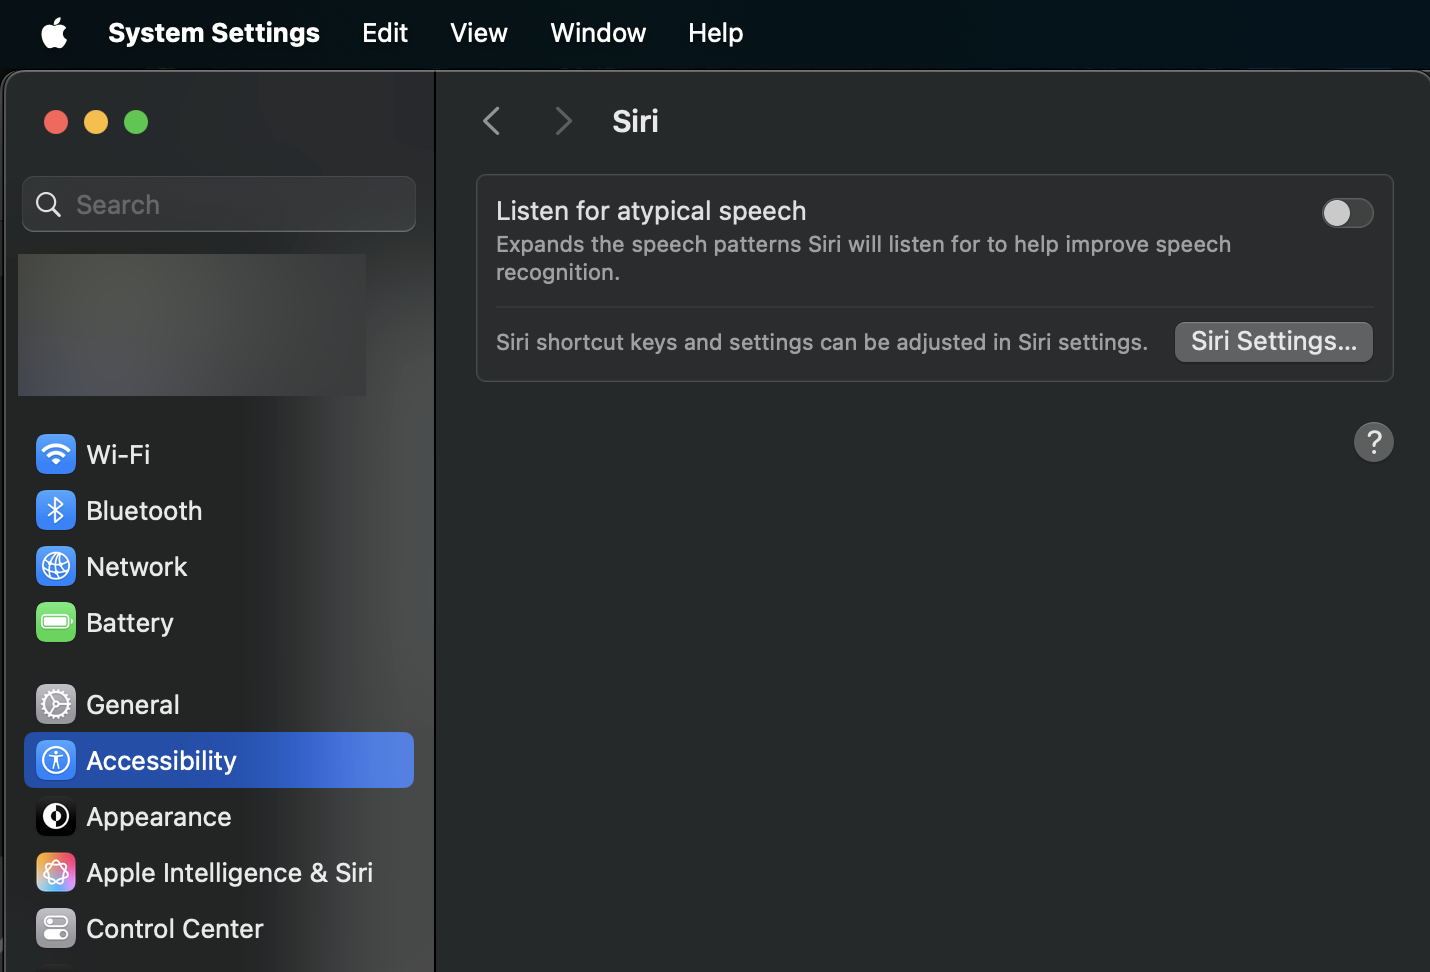Click the 'Siri shortcut keys and settings' text
The image size is (1430, 972).
click(x=822, y=342)
